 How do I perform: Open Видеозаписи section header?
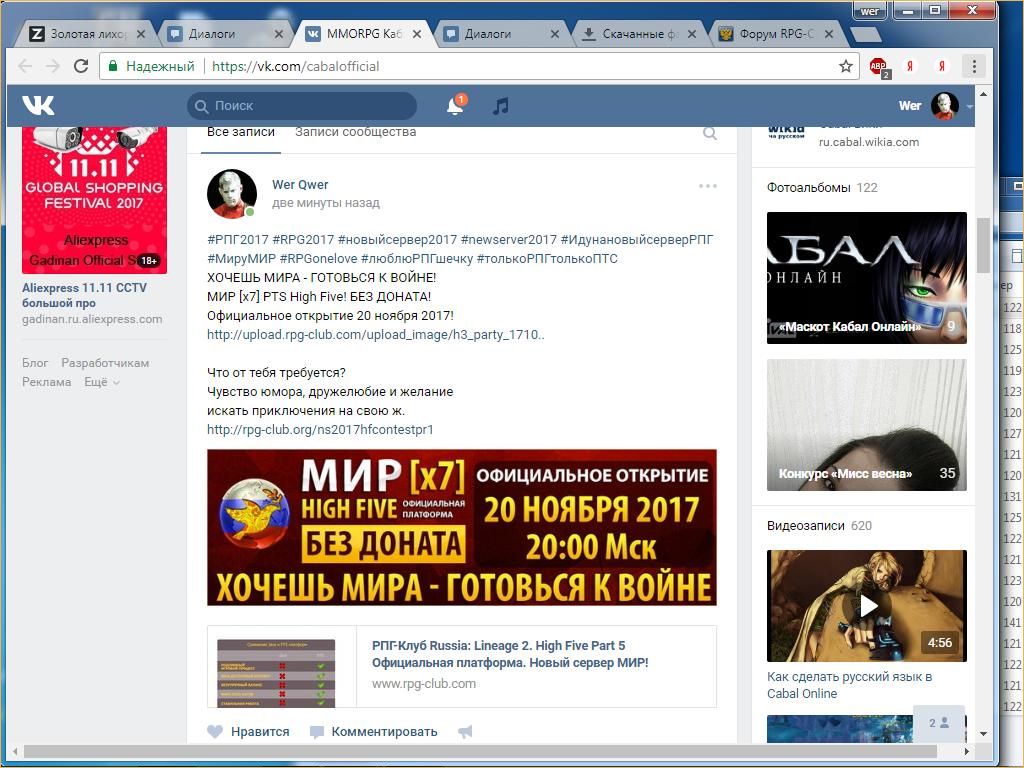(805, 526)
